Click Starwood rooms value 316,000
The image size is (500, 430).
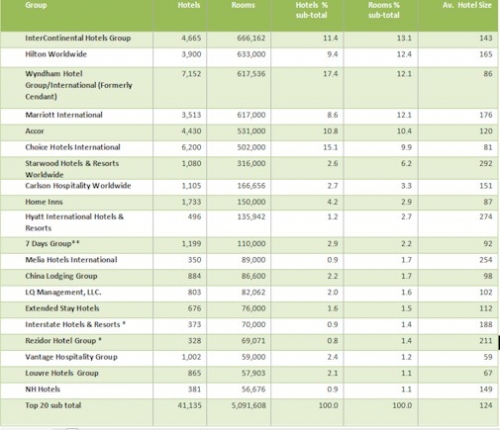pyautogui.click(x=251, y=163)
